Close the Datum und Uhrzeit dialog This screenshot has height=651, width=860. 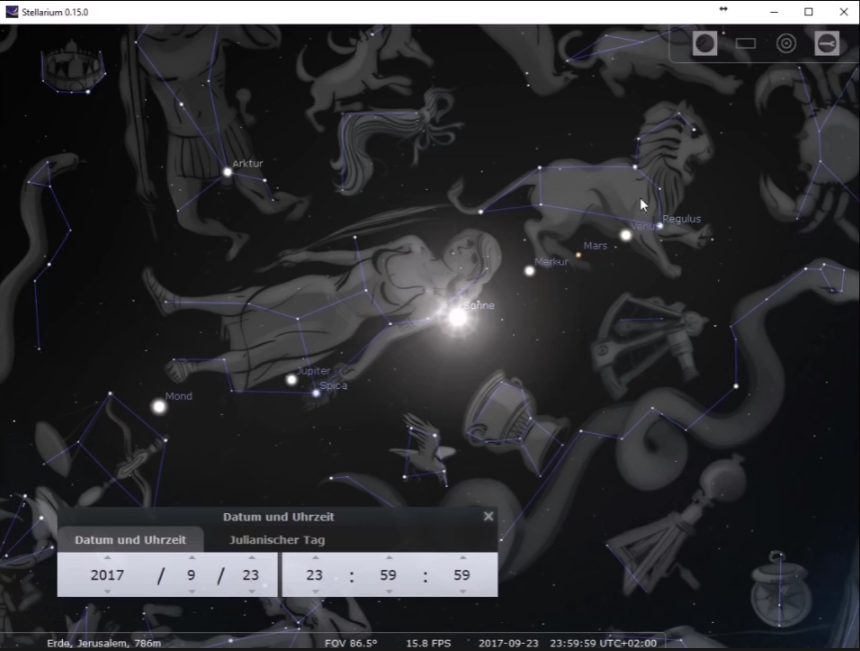point(489,516)
